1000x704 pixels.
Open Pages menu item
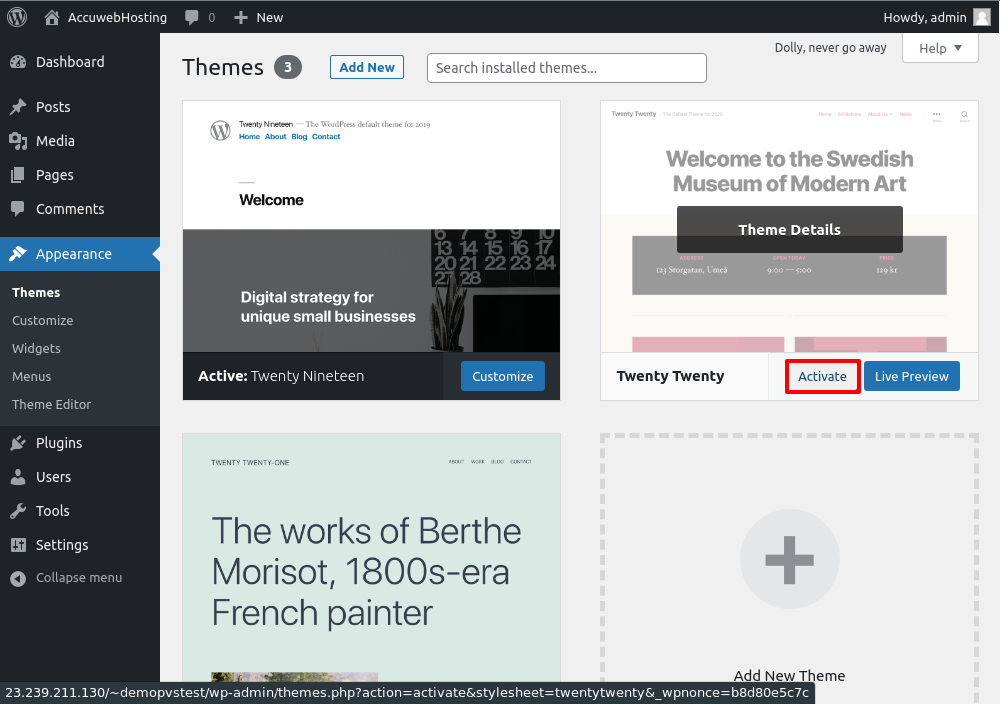55,175
